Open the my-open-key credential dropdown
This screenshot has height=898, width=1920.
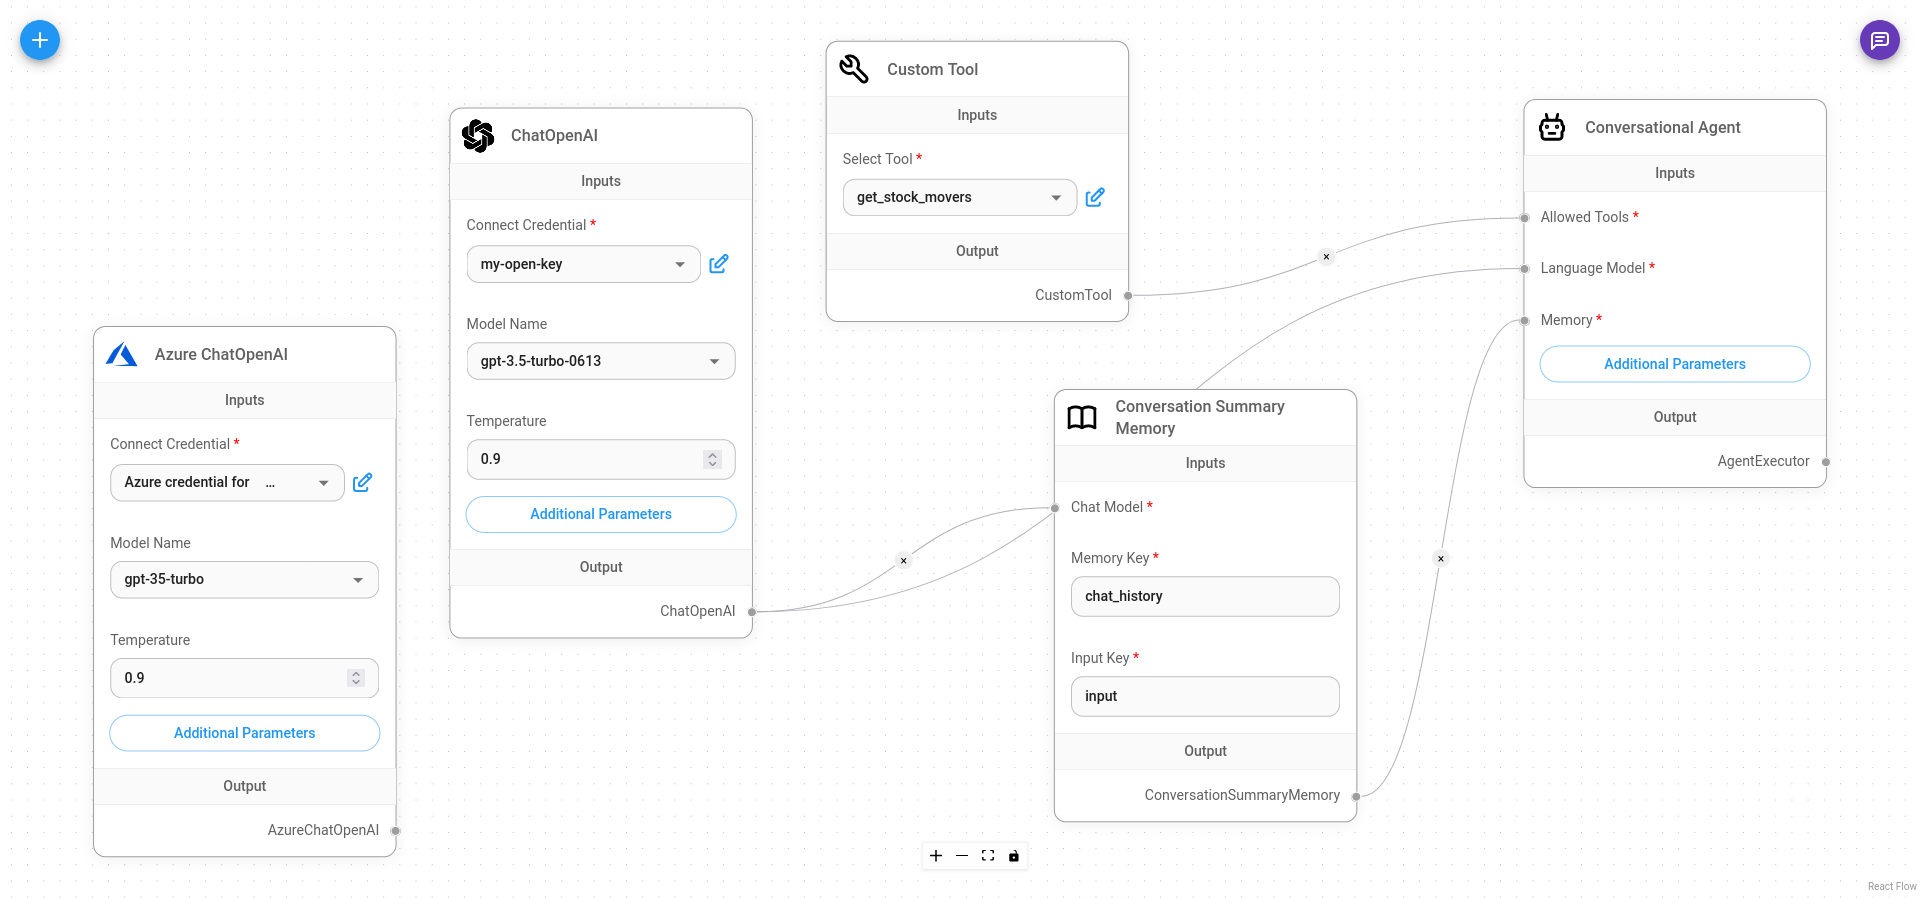(x=583, y=264)
